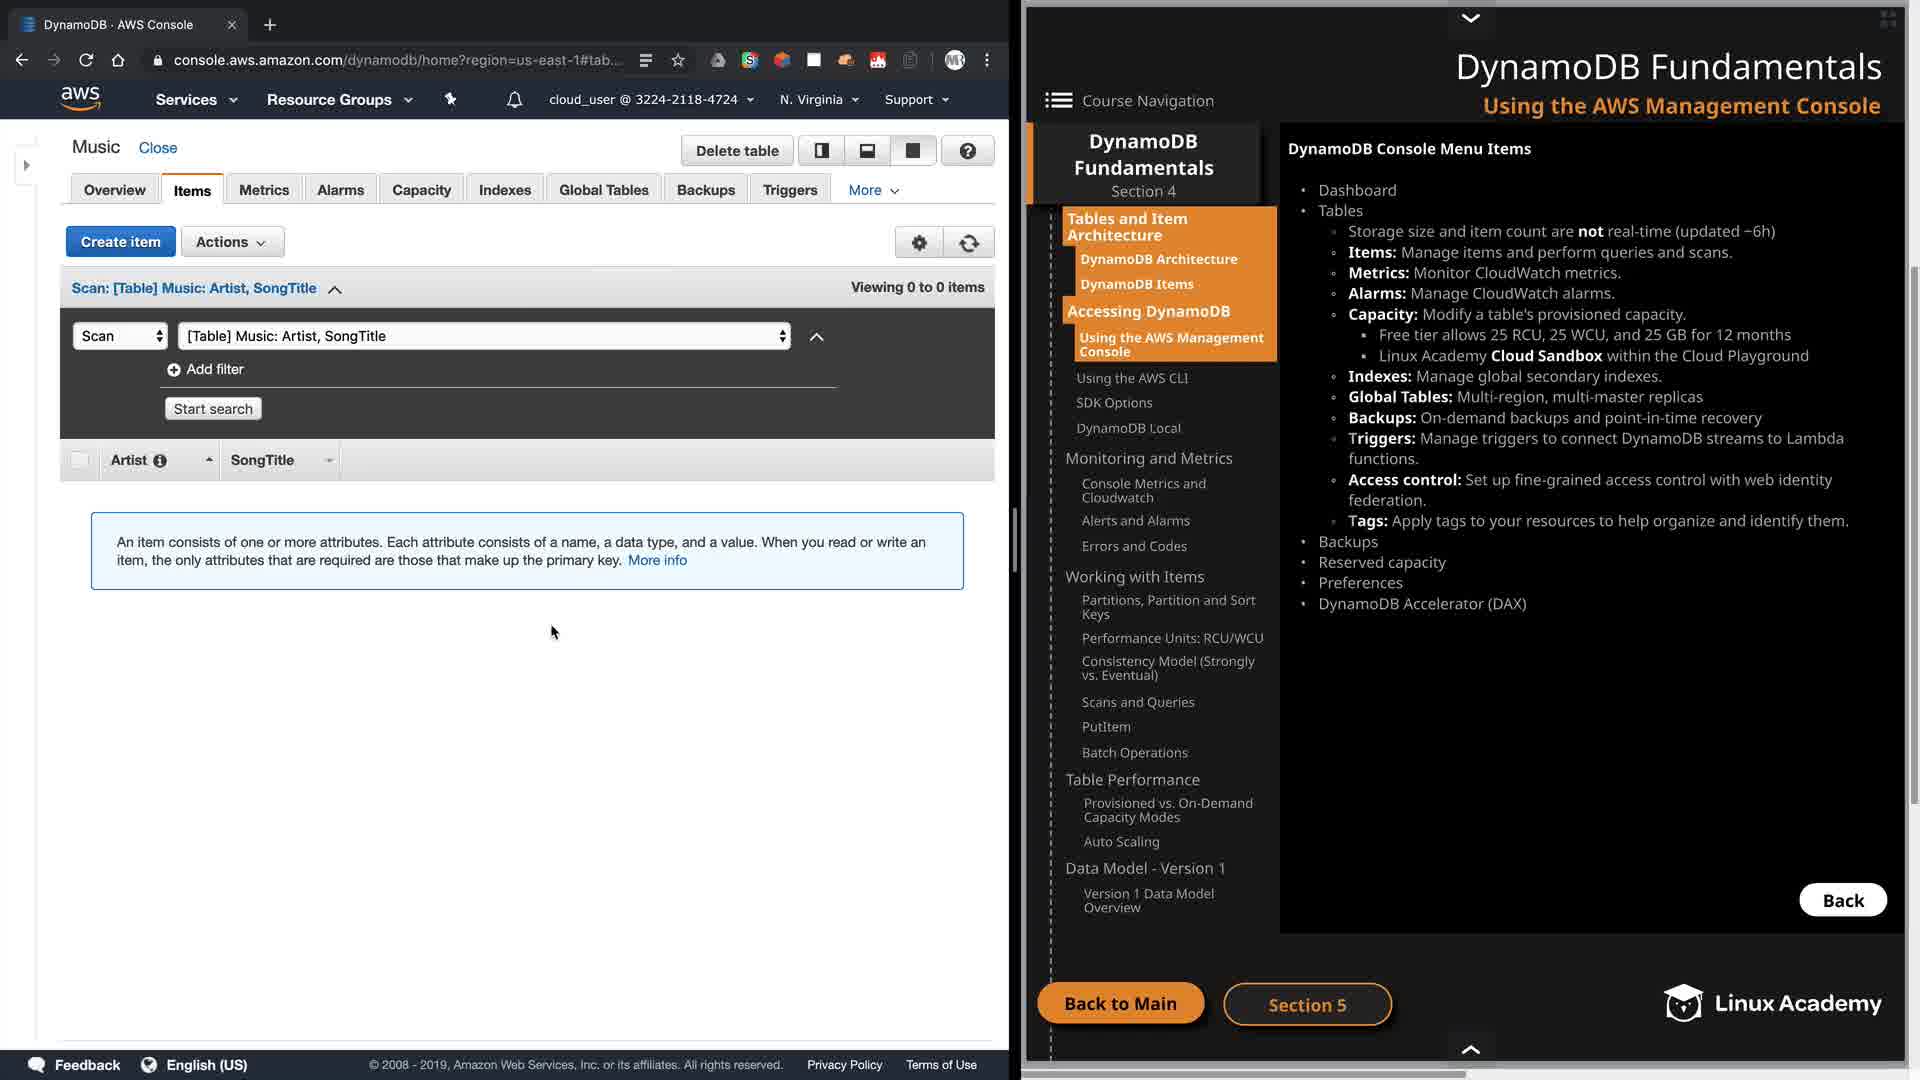Viewport: 1920px width, 1080px height.
Task: Click the AWS notifications bell icon
Action: [514, 100]
